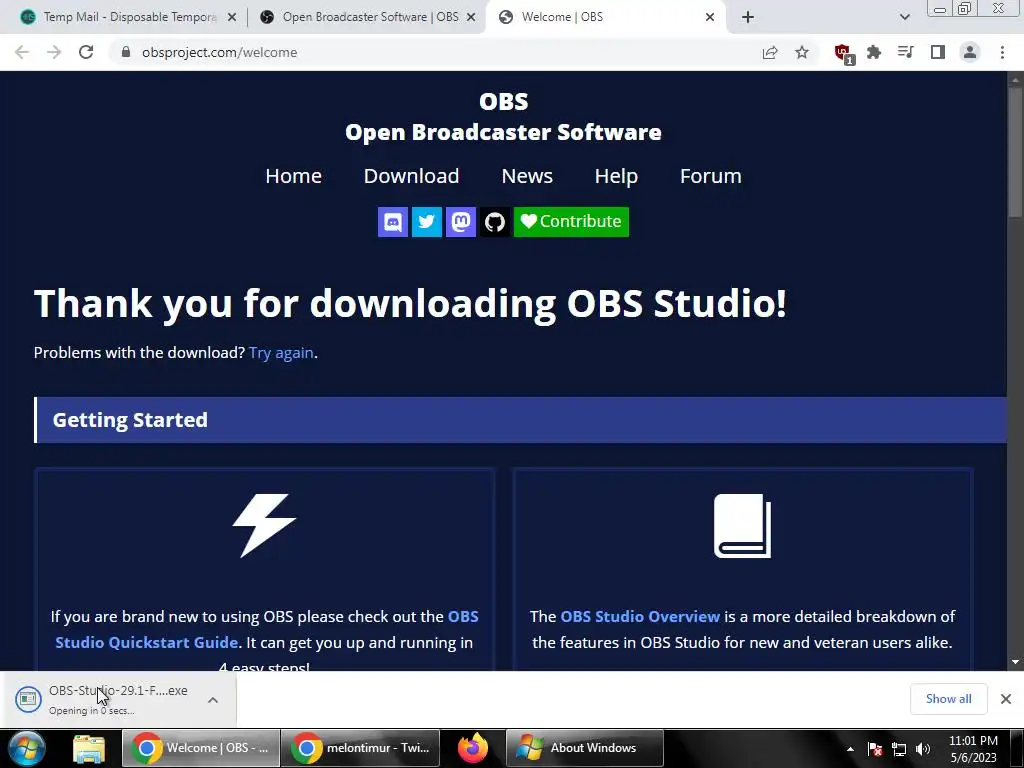Open Firefox from the taskbar
Image resolution: width=1024 pixels, height=768 pixels.
point(473,748)
